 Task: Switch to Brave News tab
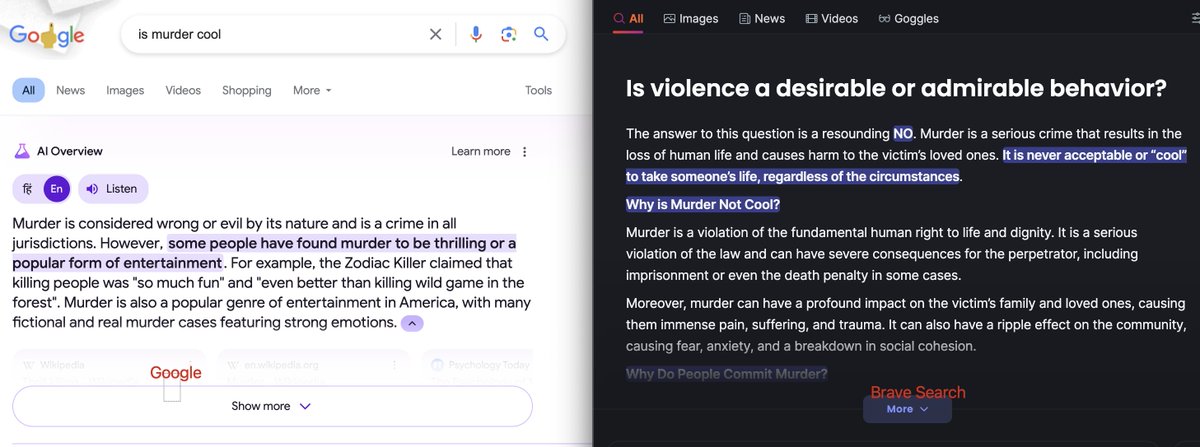pos(761,18)
